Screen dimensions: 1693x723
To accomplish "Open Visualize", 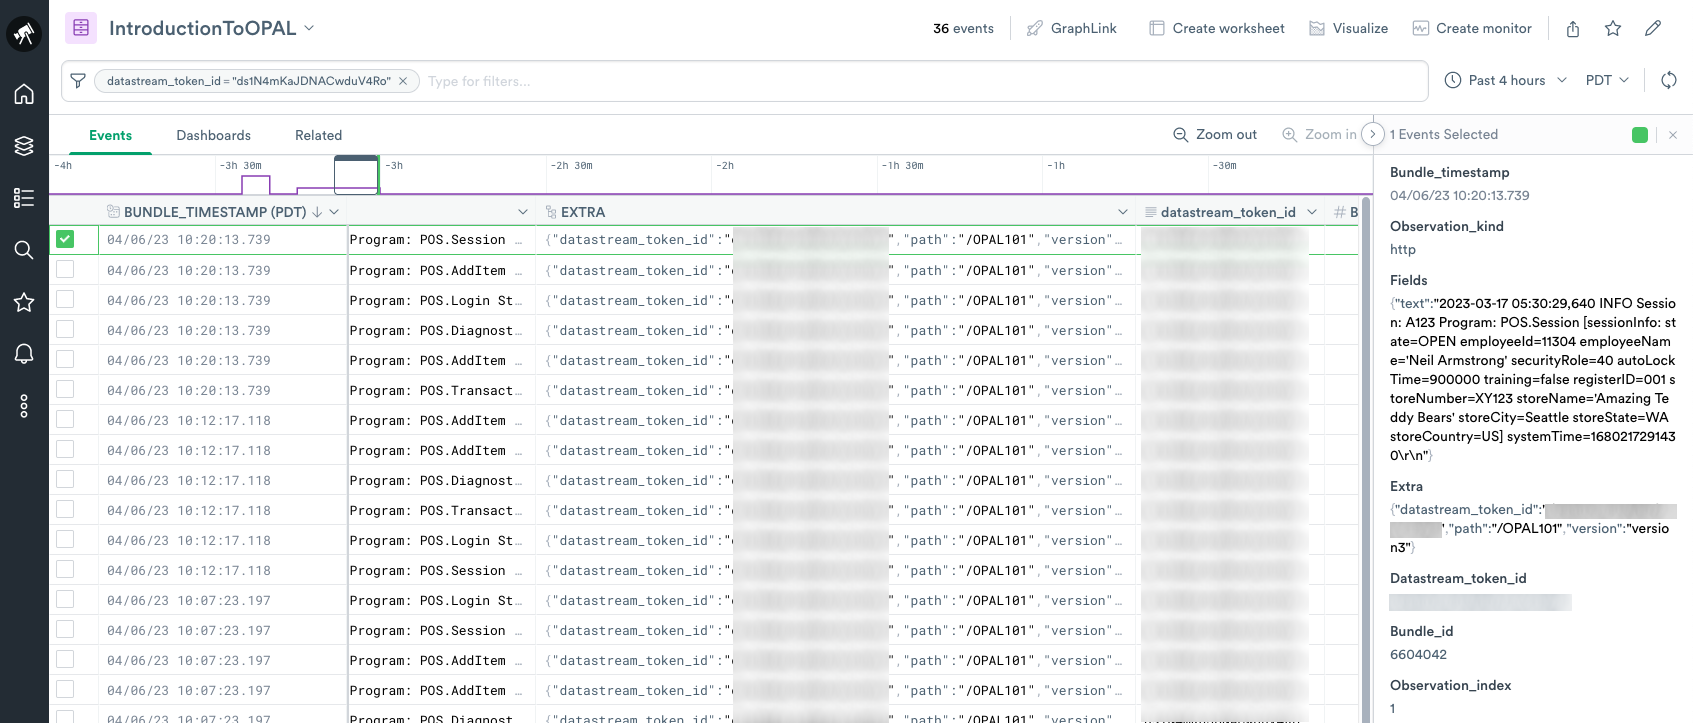I will pos(1349,28).
